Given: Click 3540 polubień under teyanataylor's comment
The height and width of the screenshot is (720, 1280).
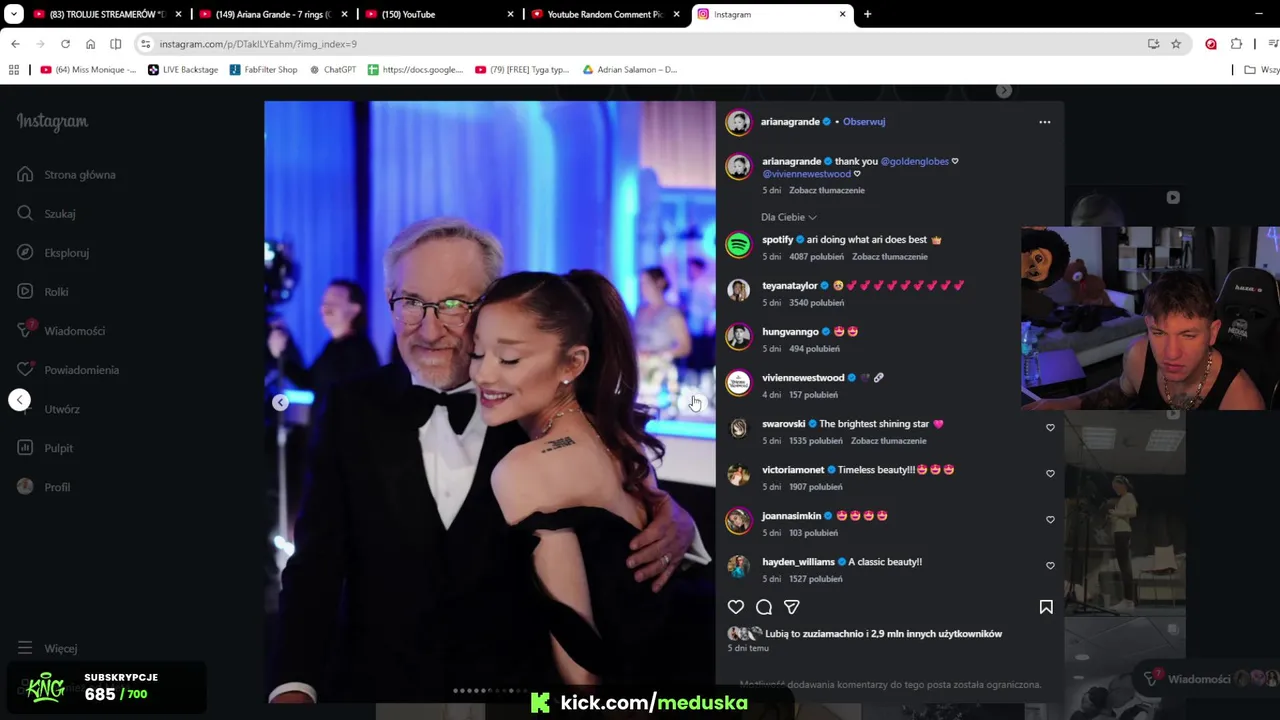Looking at the screenshot, I should [816, 303].
